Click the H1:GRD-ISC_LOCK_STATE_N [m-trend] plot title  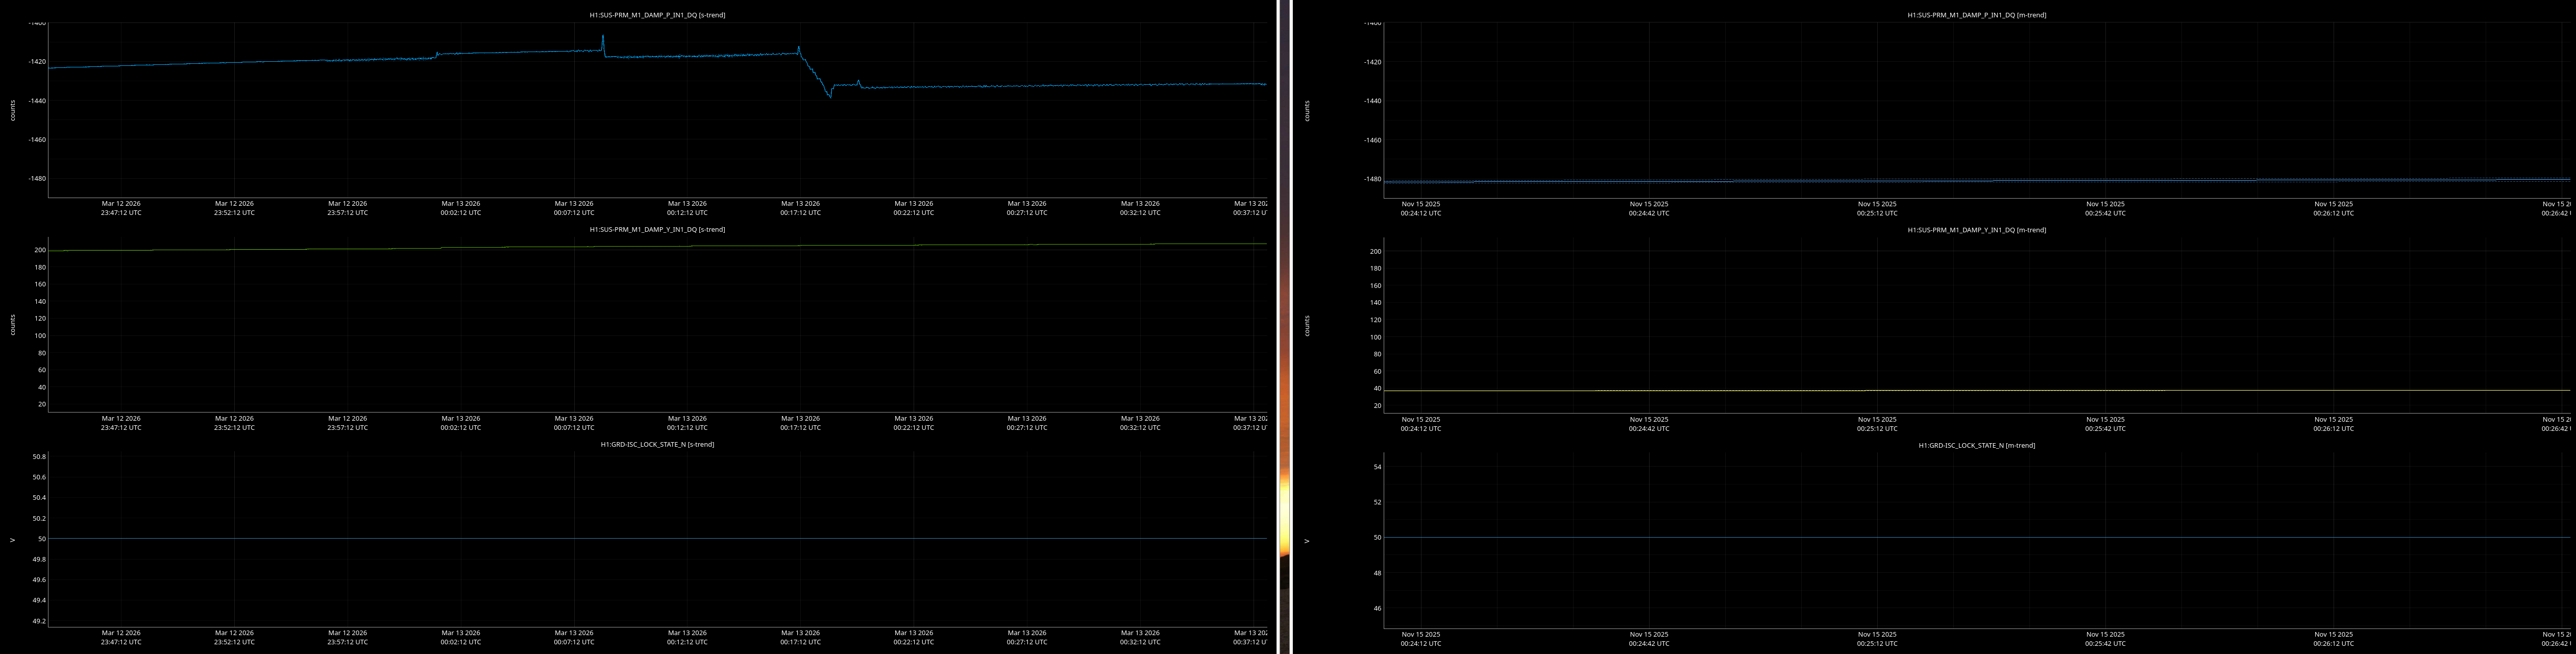point(1976,445)
